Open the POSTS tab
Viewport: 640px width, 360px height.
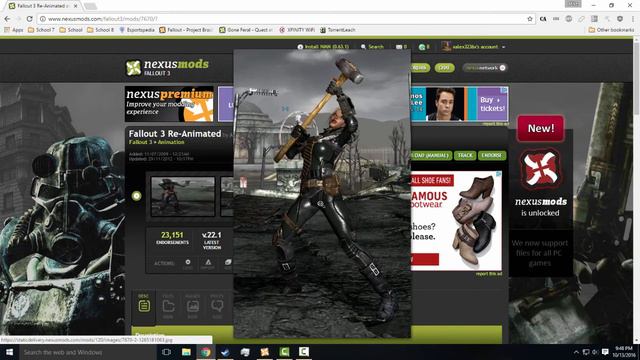[217, 306]
